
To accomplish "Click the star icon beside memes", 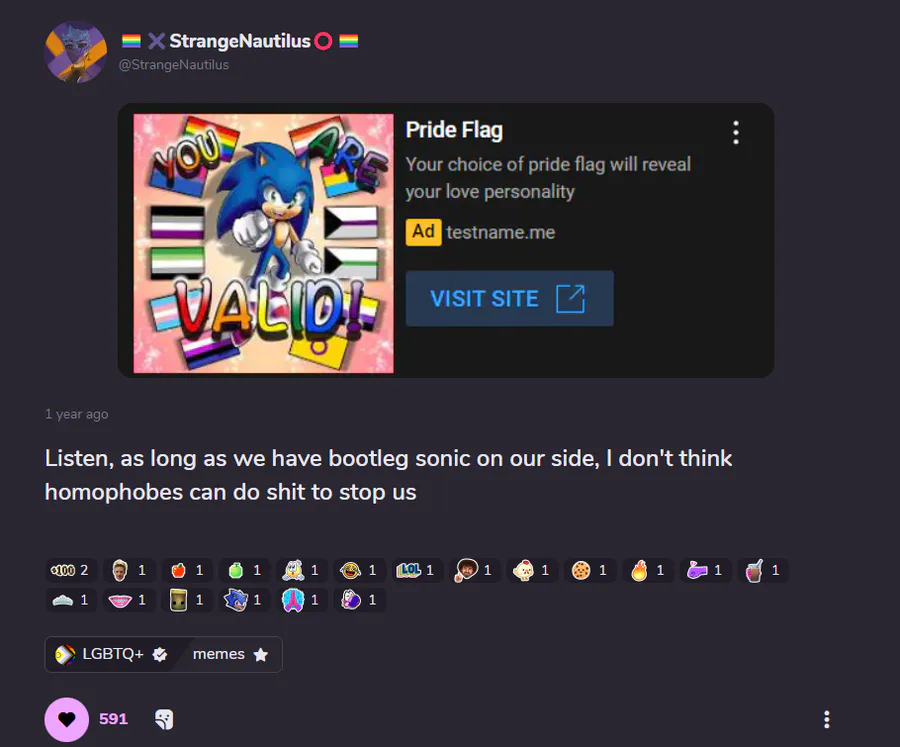I will [x=261, y=655].
